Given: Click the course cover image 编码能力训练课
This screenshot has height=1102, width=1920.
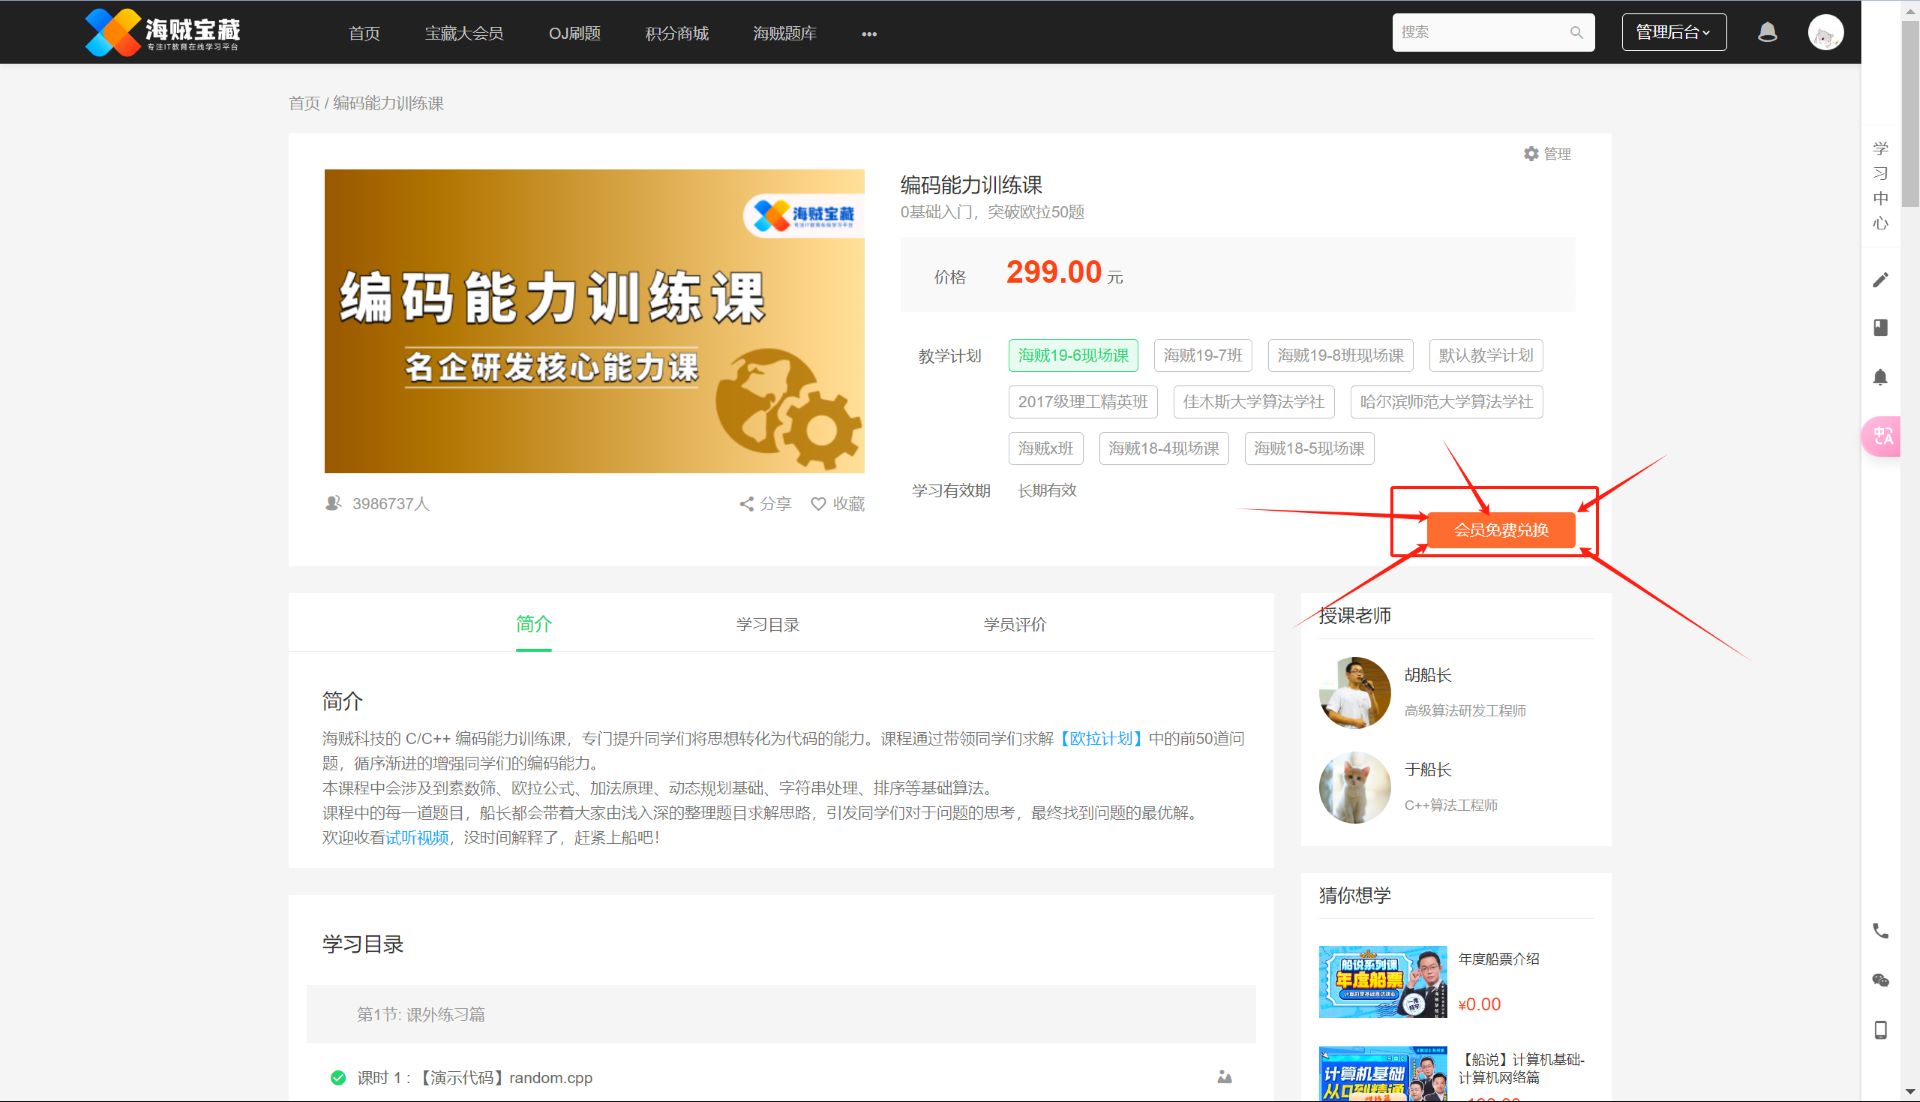Looking at the screenshot, I should pyautogui.click(x=594, y=321).
